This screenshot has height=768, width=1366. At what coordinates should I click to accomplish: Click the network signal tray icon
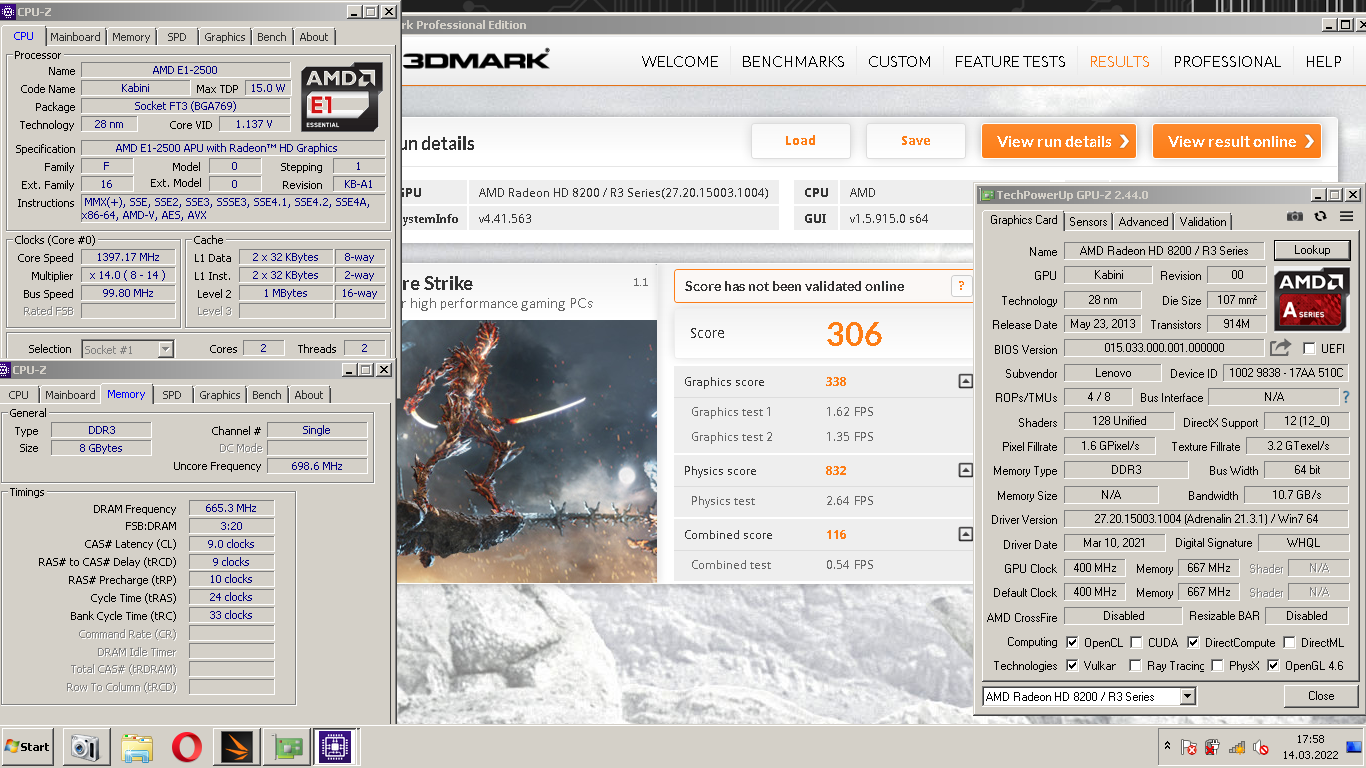(x=1237, y=747)
